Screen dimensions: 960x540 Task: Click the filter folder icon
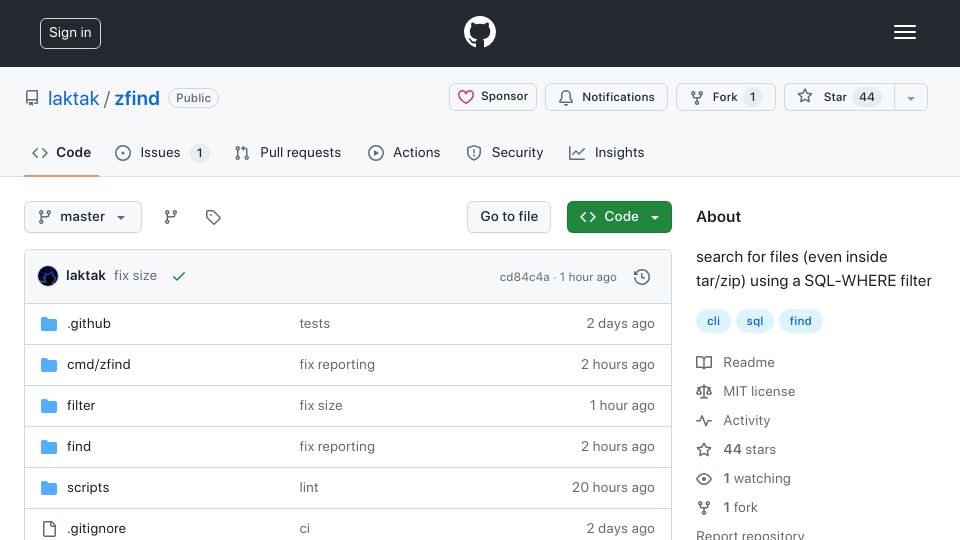(x=49, y=406)
